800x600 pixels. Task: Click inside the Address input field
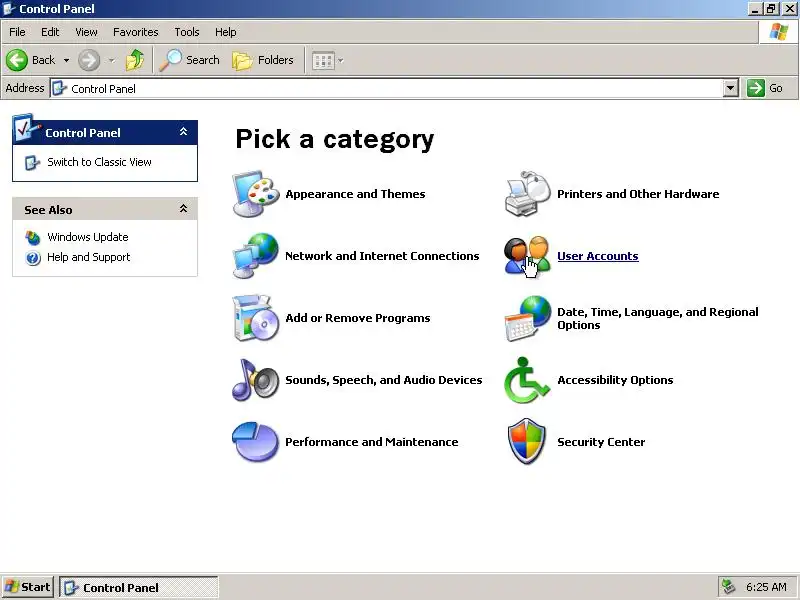click(x=386, y=88)
